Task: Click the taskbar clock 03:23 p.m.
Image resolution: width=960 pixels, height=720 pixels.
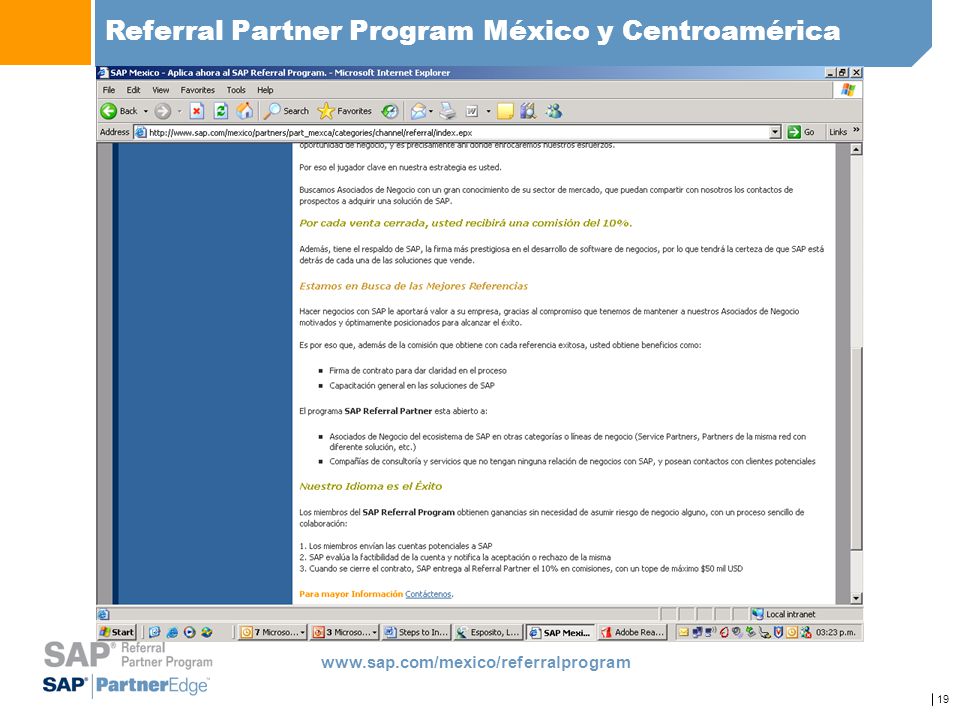Action: tap(835, 632)
